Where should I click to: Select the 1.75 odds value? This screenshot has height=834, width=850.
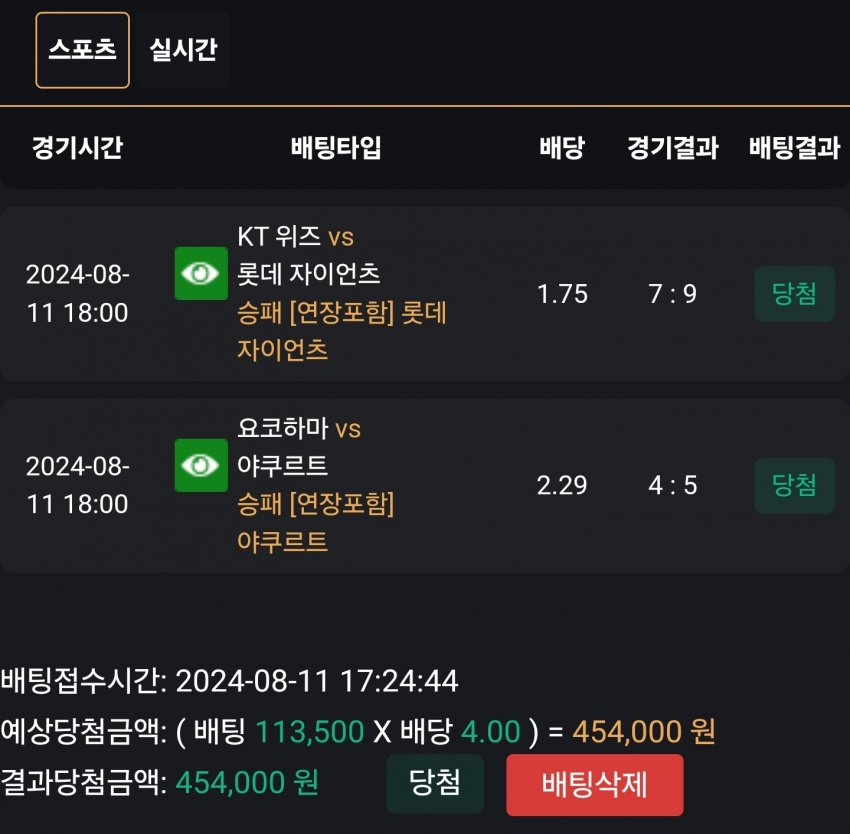pos(562,294)
